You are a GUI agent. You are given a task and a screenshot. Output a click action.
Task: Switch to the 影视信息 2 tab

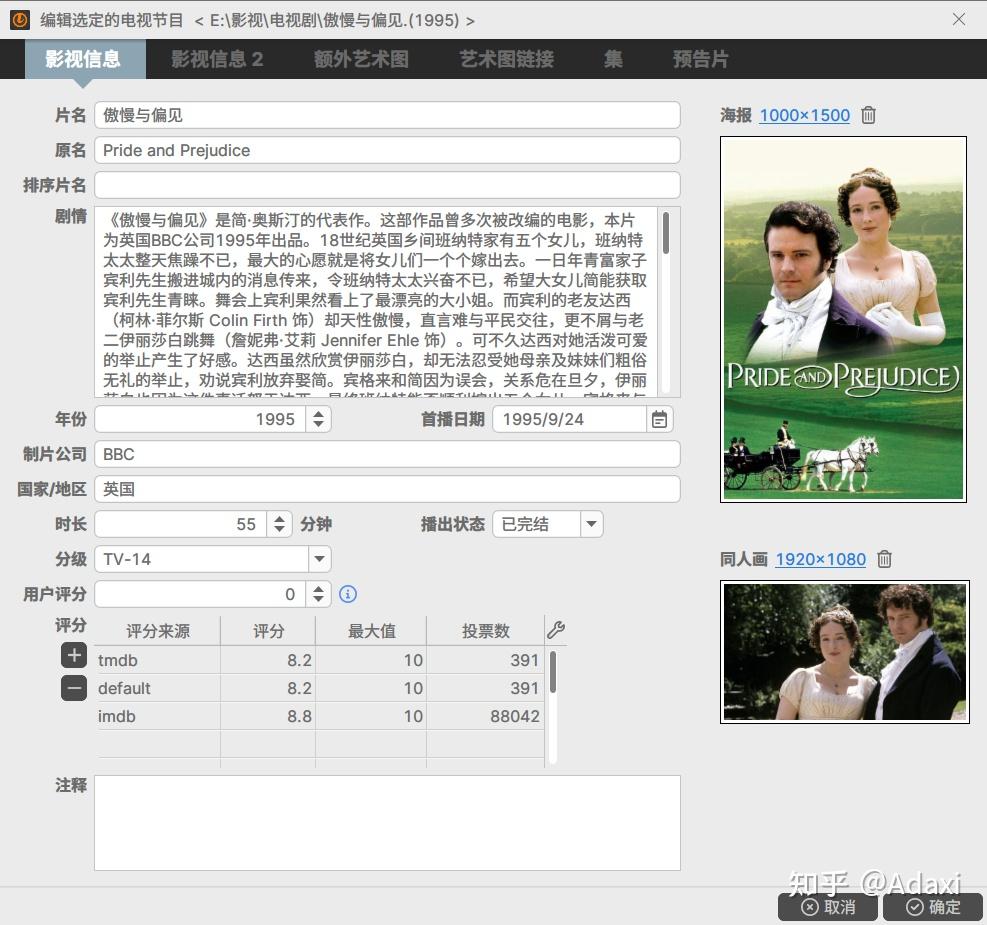[216, 59]
